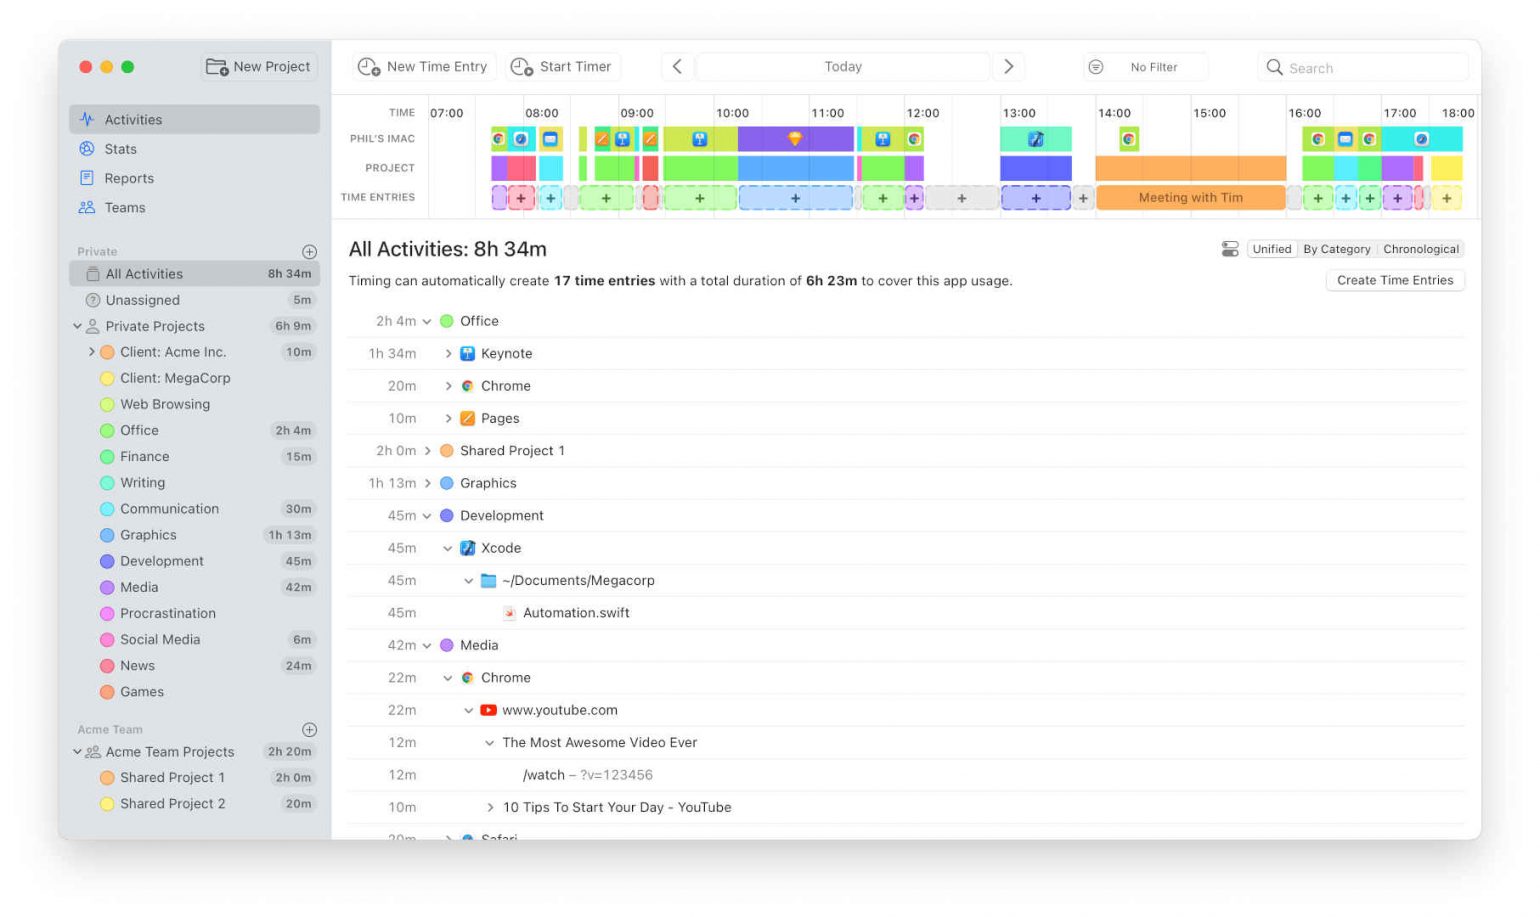Select Shared Project 2 in sidebar
Screen dimensions: 1540x917
pyautogui.click(x=194, y=804)
